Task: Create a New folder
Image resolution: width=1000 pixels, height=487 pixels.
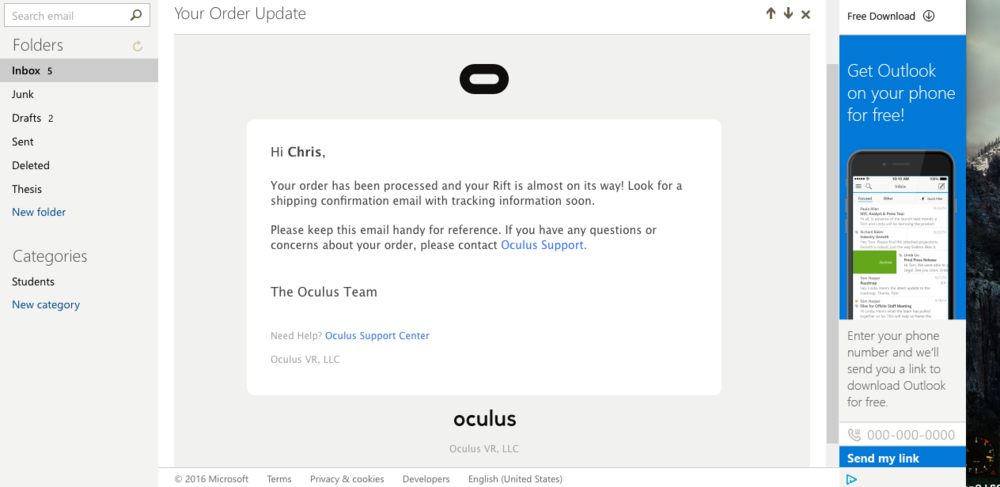Action: click(x=38, y=212)
